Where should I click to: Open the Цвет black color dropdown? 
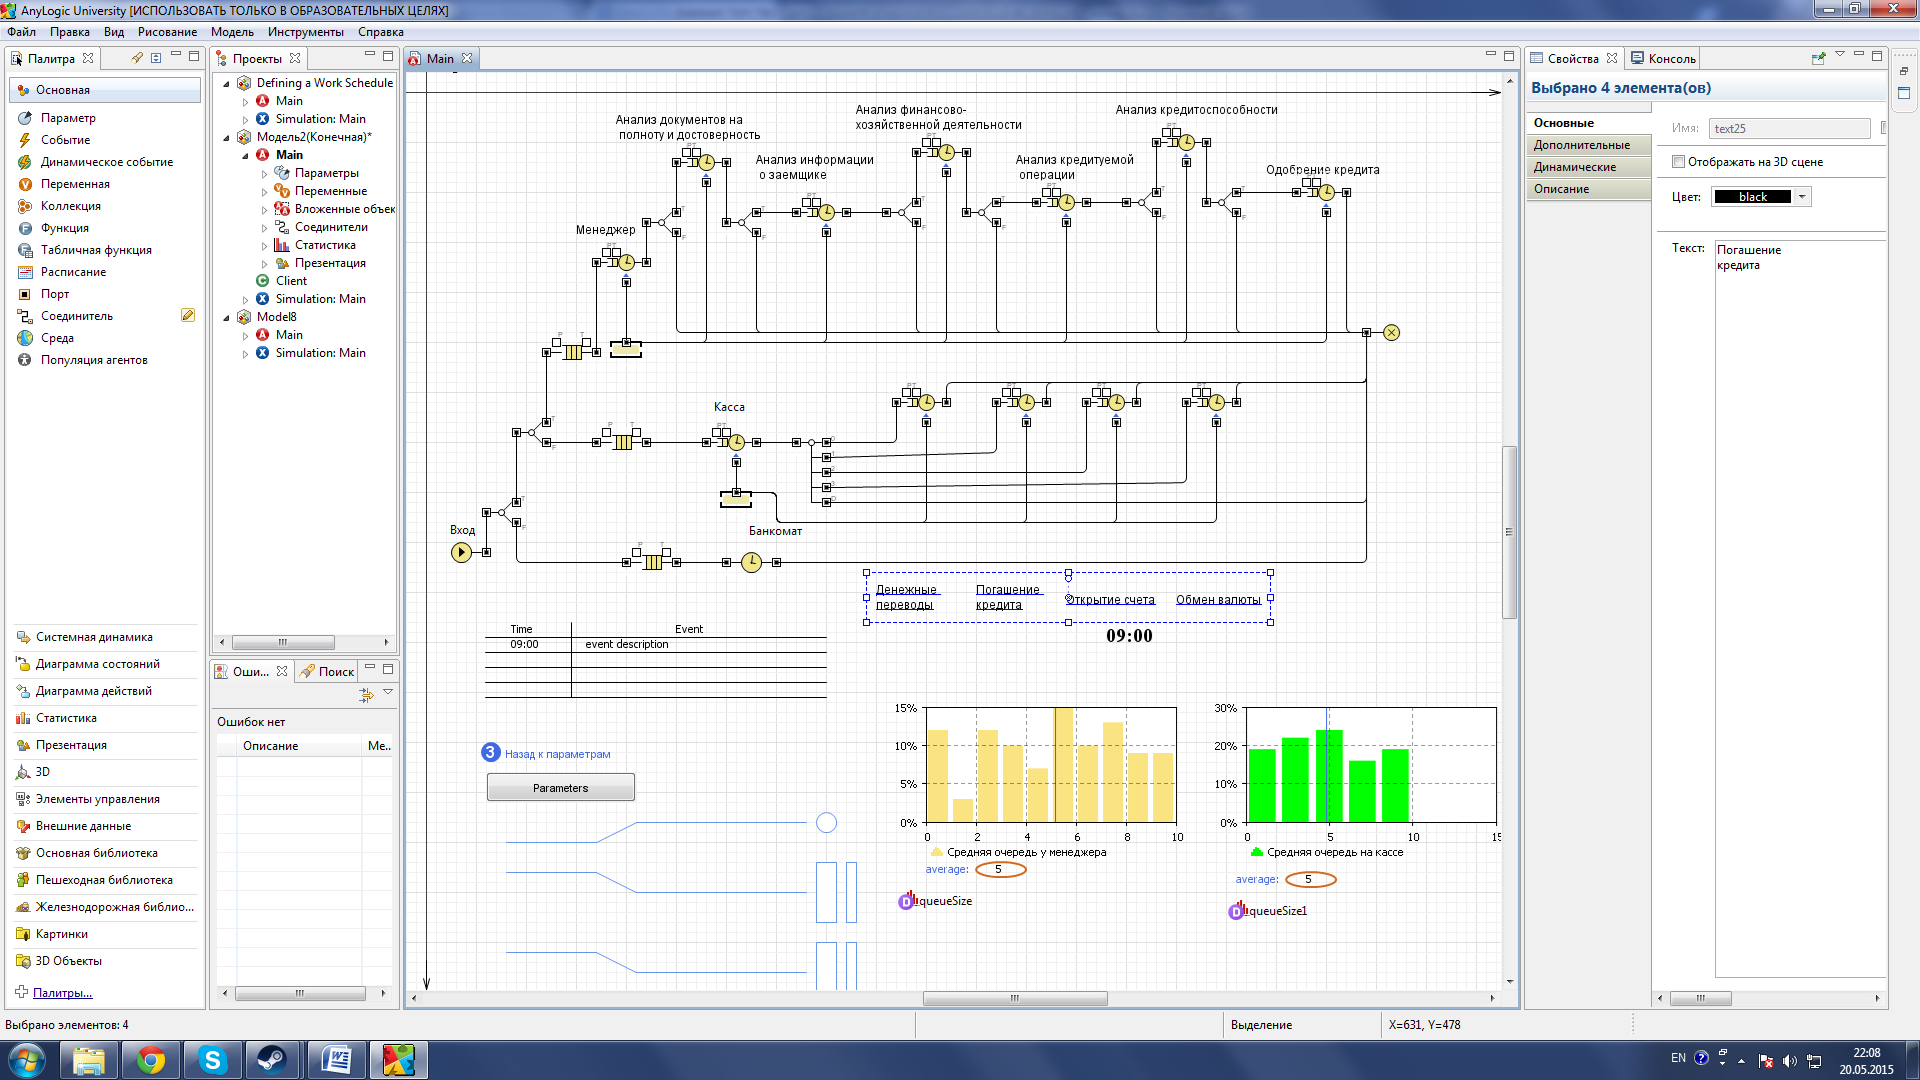coord(1802,197)
